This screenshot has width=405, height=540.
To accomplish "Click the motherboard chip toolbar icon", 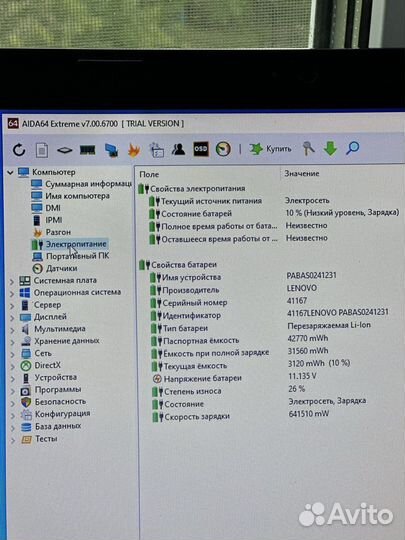I will tap(65, 150).
